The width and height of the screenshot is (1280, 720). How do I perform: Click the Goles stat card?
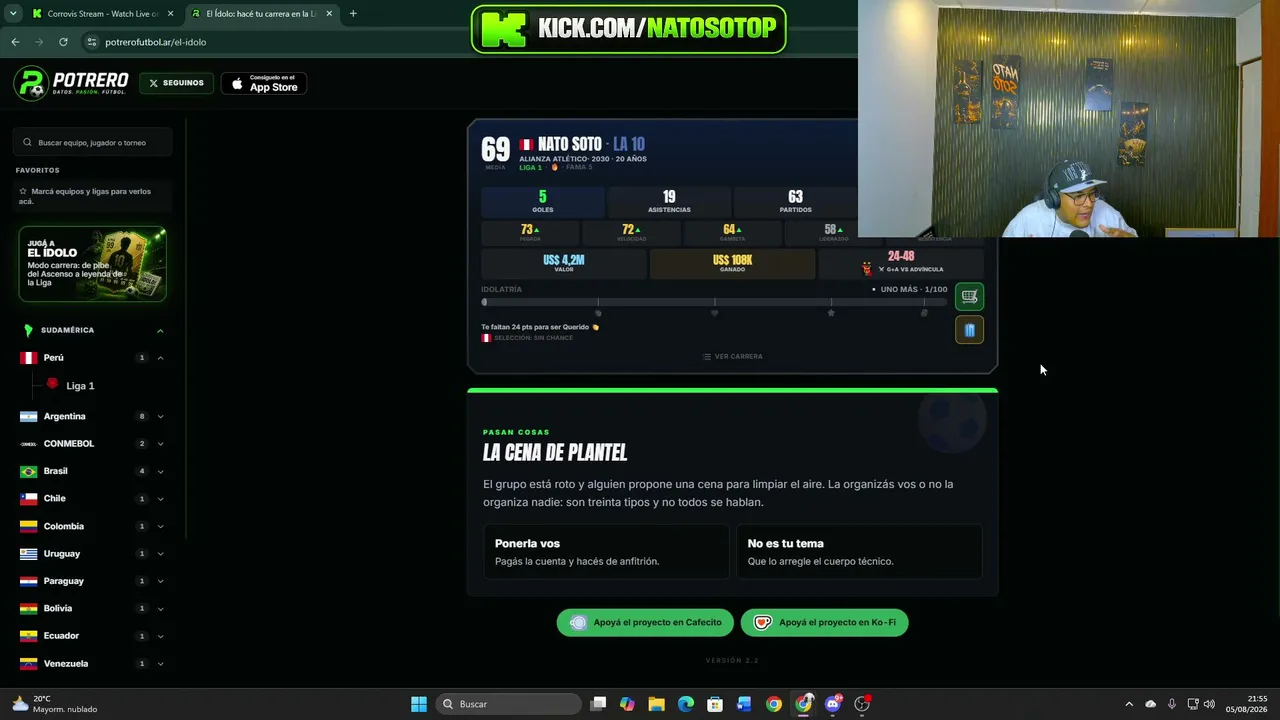(543, 201)
